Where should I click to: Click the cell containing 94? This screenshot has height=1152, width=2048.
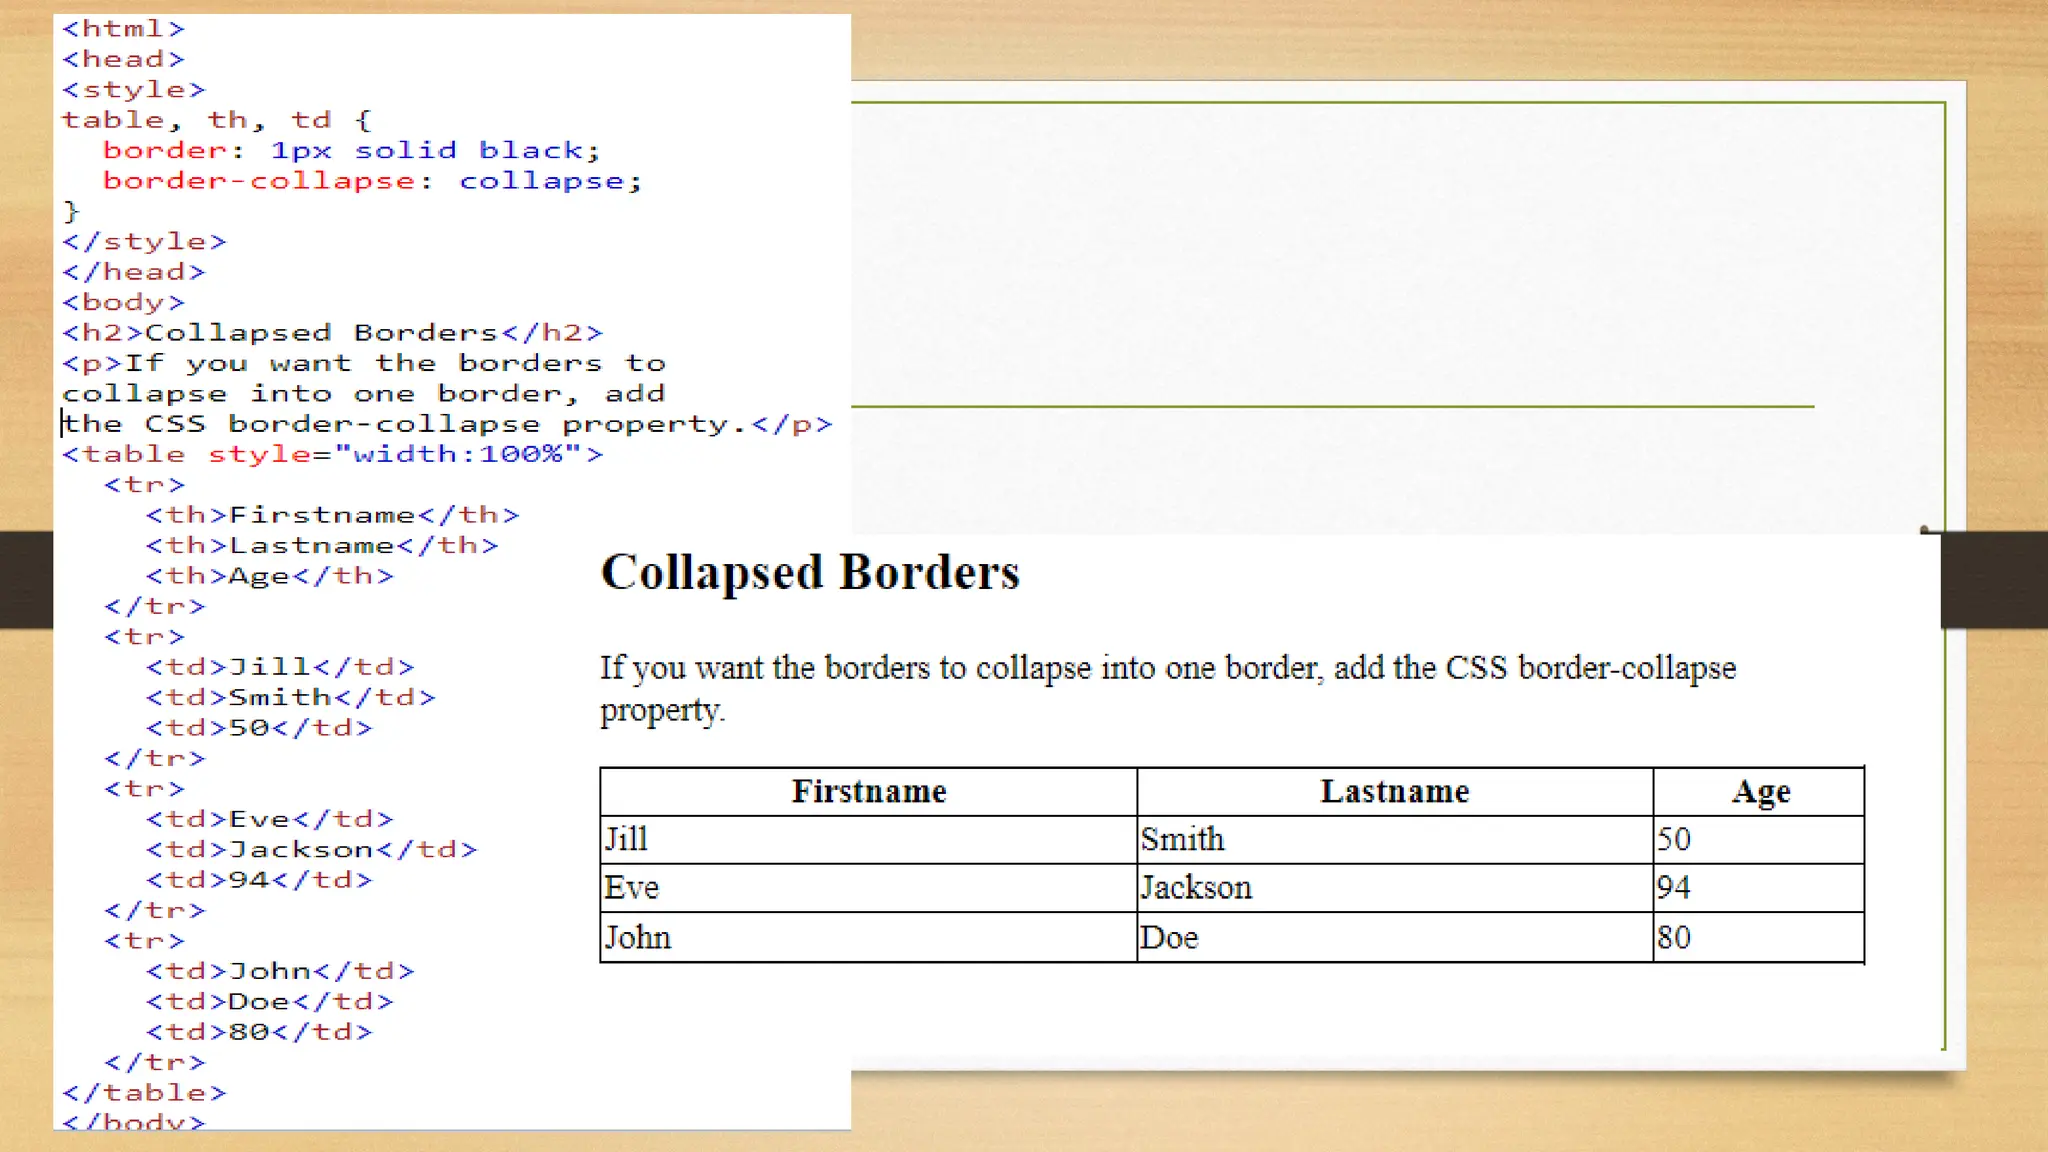tap(1759, 888)
